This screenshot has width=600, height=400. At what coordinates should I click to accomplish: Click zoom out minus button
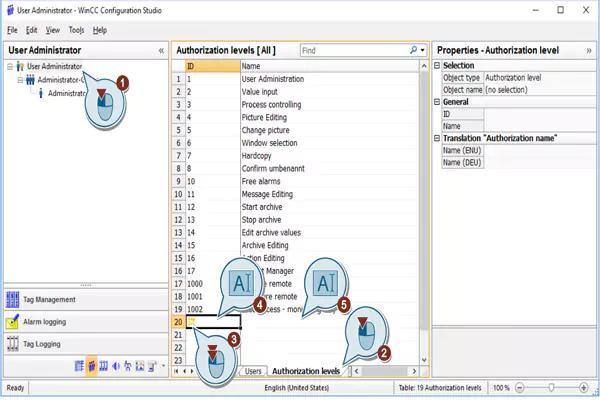[519, 388]
